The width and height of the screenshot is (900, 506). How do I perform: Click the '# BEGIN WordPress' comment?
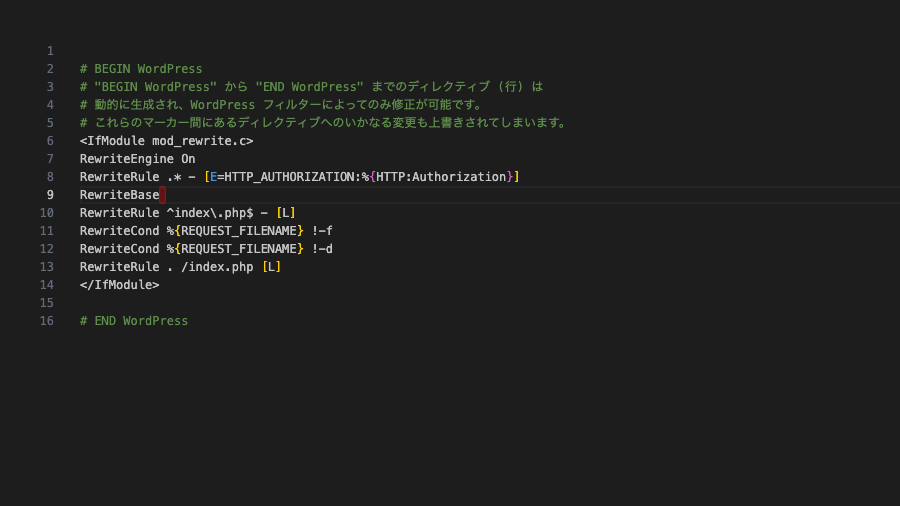tap(141, 69)
